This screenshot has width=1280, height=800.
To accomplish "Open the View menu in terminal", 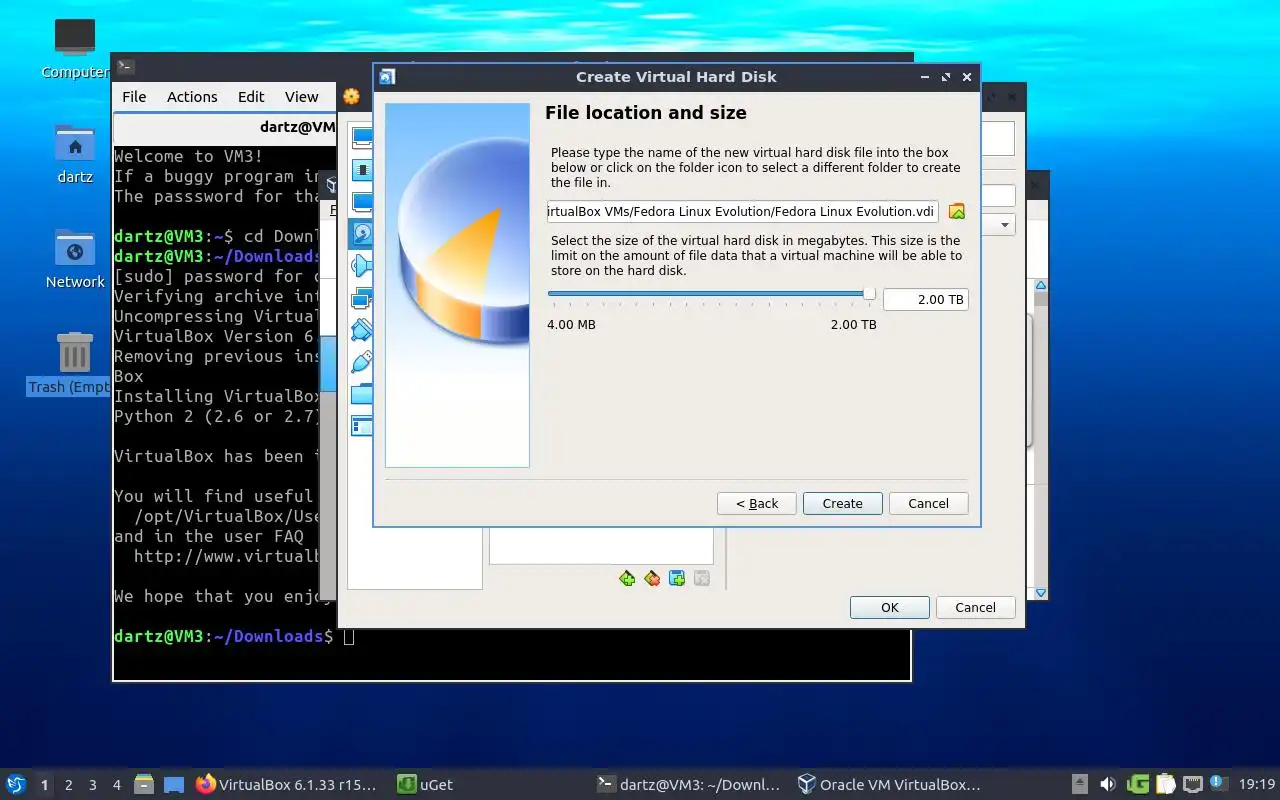I will click(x=301, y=97).
